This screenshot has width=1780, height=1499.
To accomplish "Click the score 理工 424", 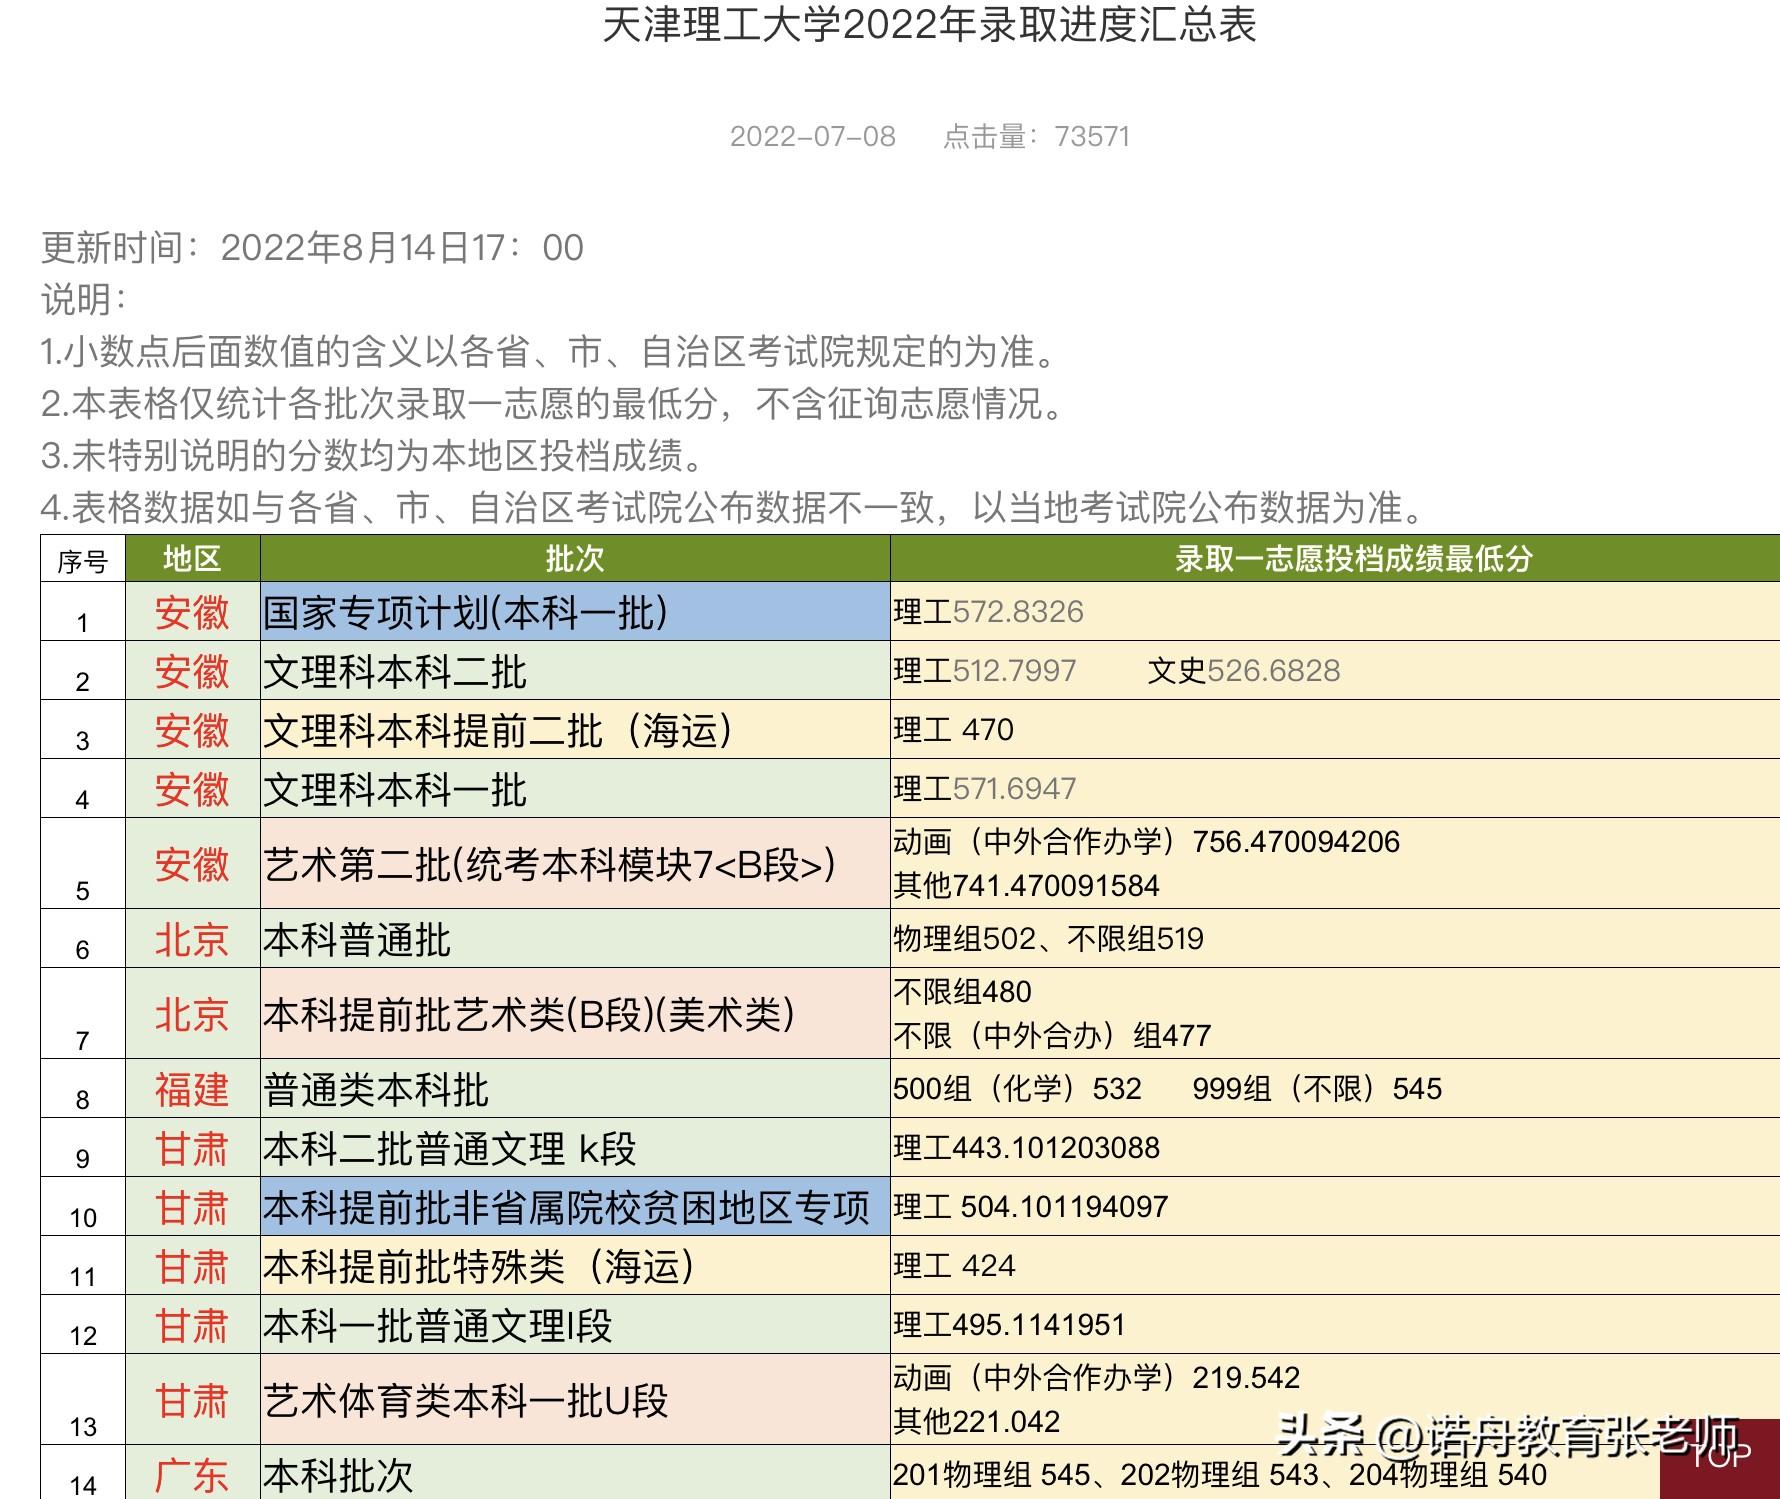I will point(954,1266).
